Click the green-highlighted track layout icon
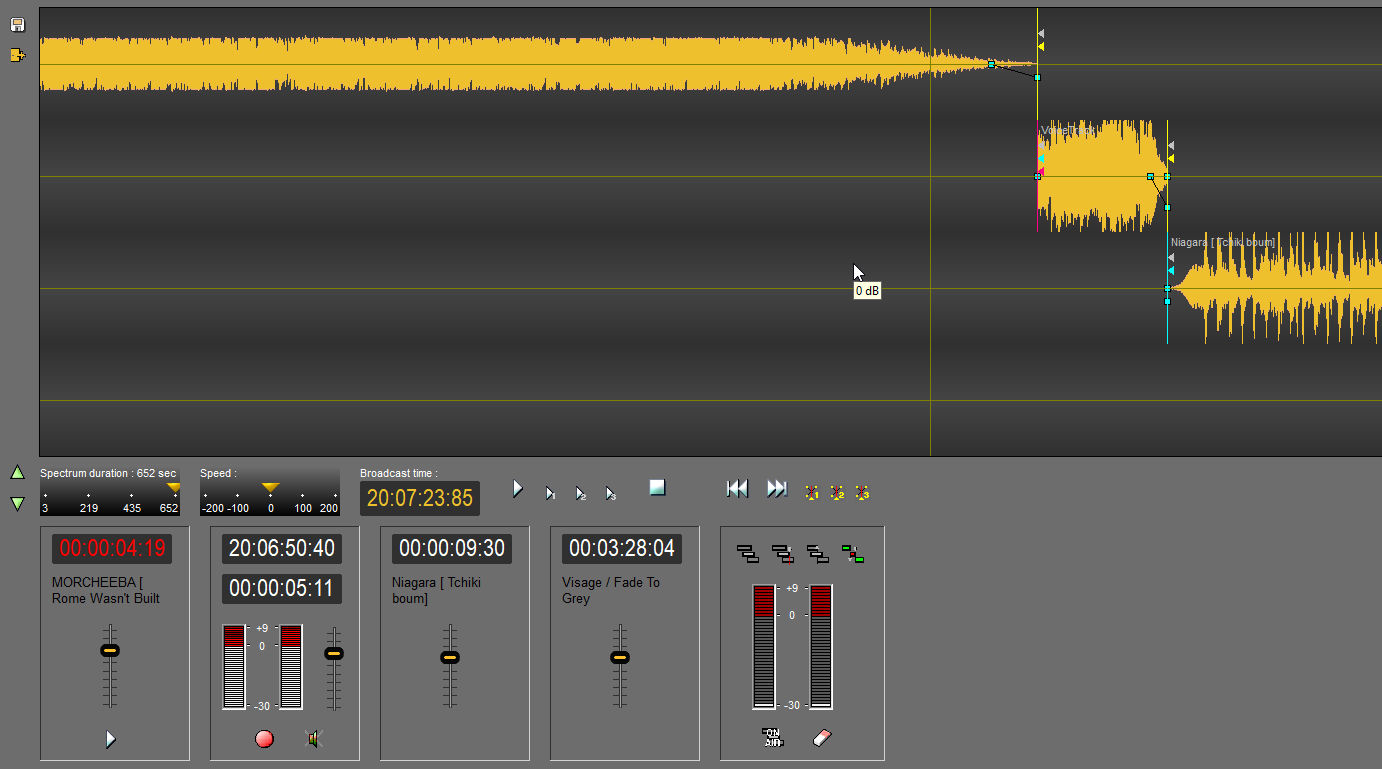 pos(853,553)
